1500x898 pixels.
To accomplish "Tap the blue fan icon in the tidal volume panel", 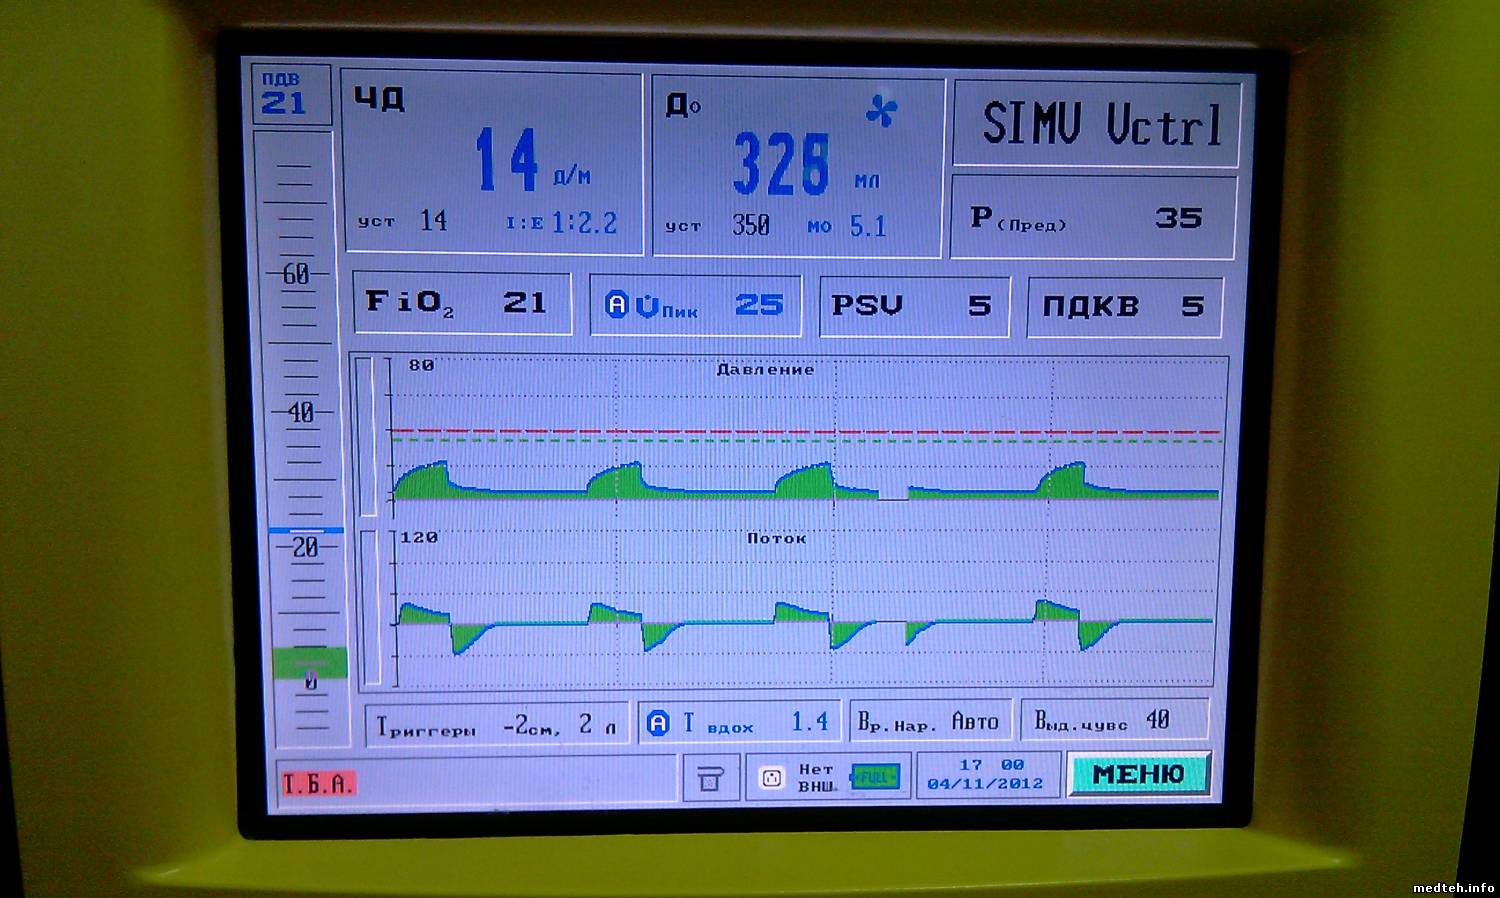I will [881, 111].
